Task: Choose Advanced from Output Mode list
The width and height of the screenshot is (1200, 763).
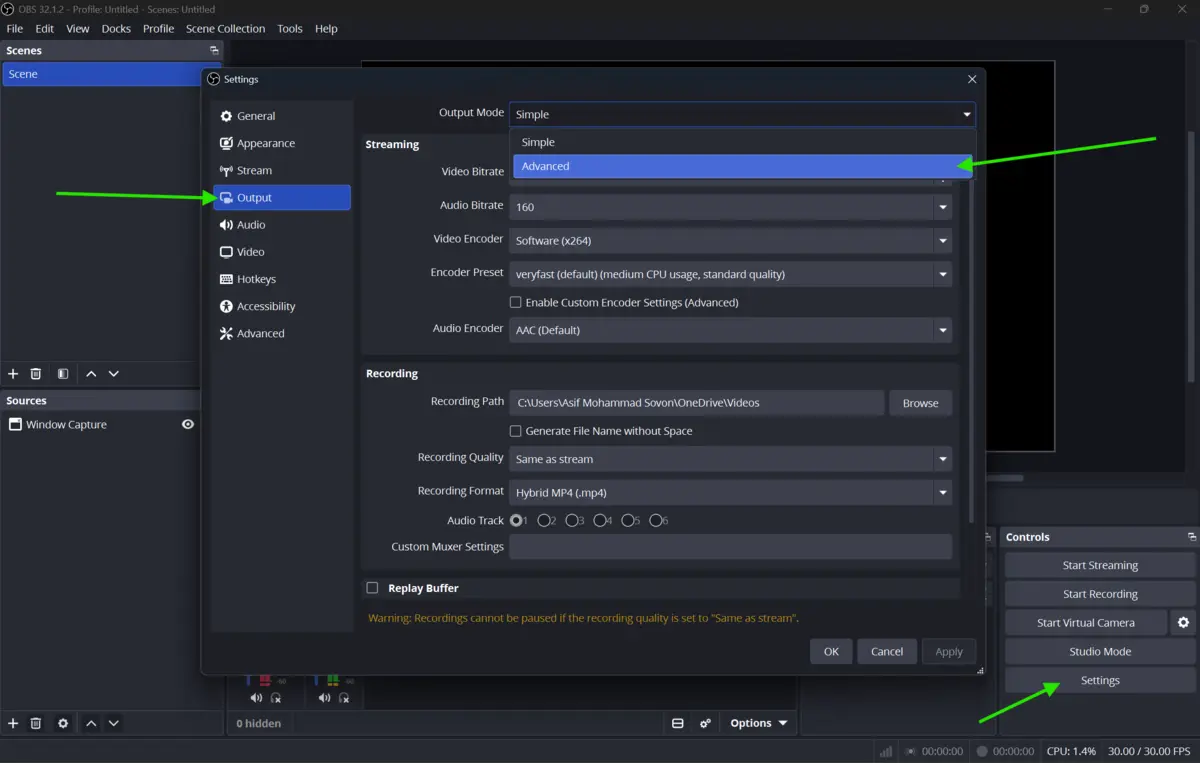Action: click(742, 166)
